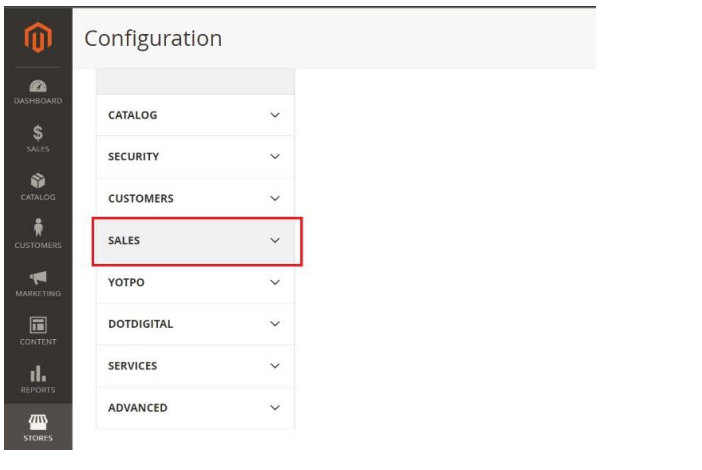702x470 pixels.
Task: Expand the CUSTOMERS configuration chevron
Action: click(x=275, y=198)
